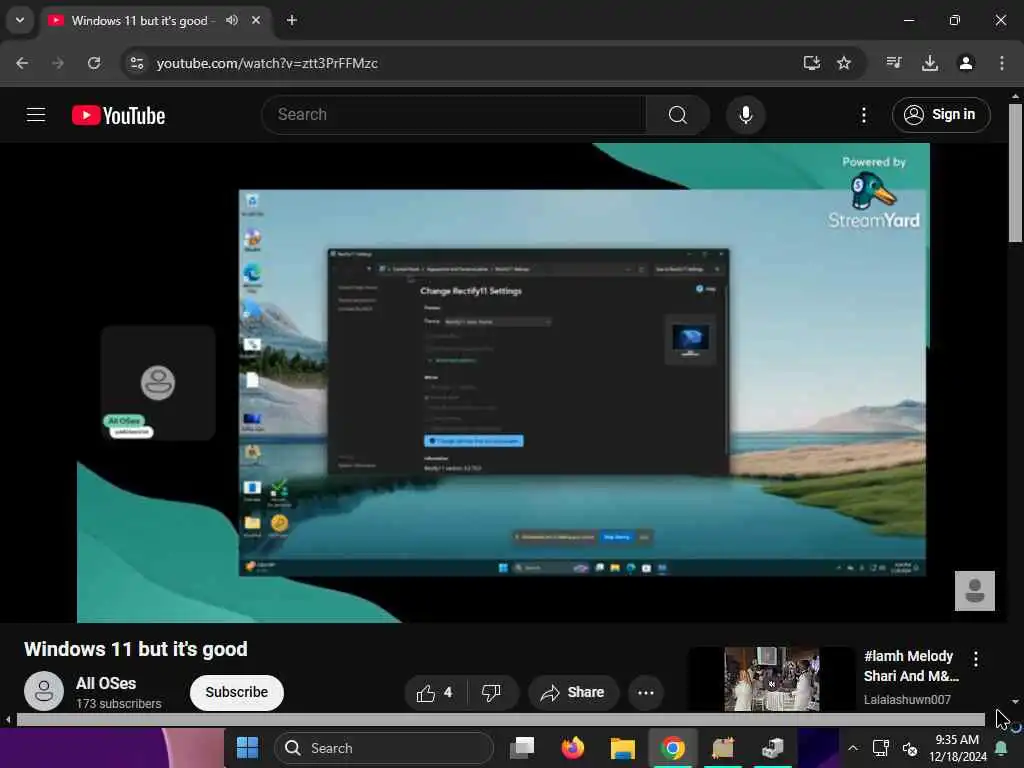Open the Lalalashuwn007 channel name
The width and height of the screenshot is (1024, 768).
click(x=907, y=699)
